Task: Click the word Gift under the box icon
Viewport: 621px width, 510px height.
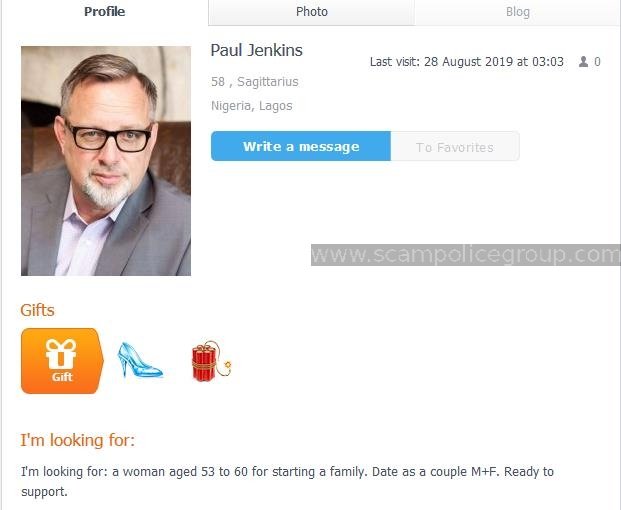Action: point(62,377)
